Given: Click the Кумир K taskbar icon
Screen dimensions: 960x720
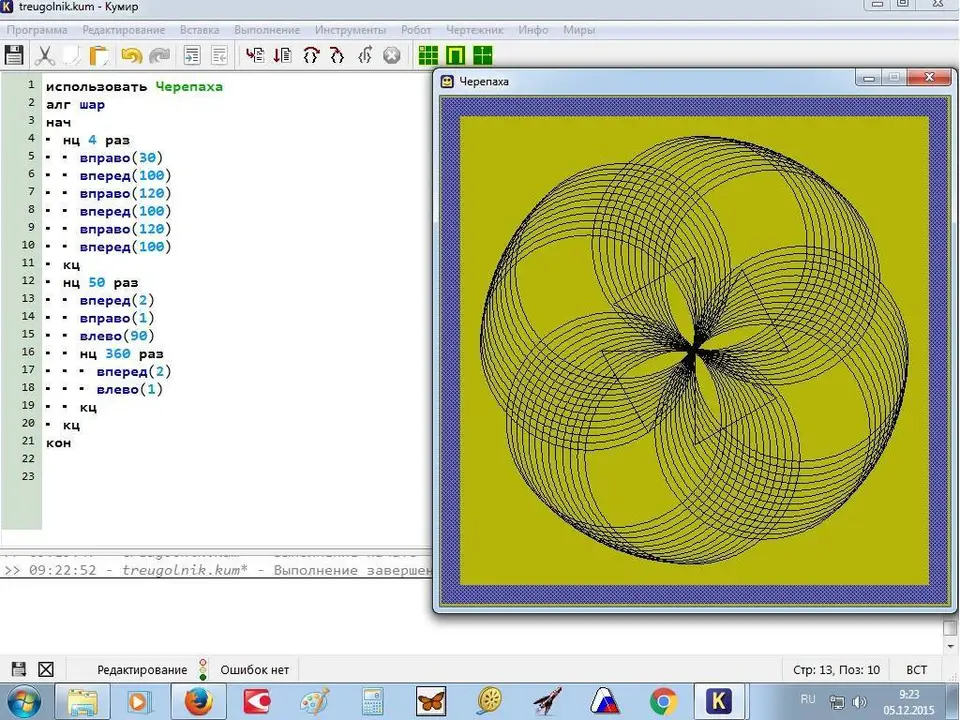Looking at the screenshot, I should point(719,702).
